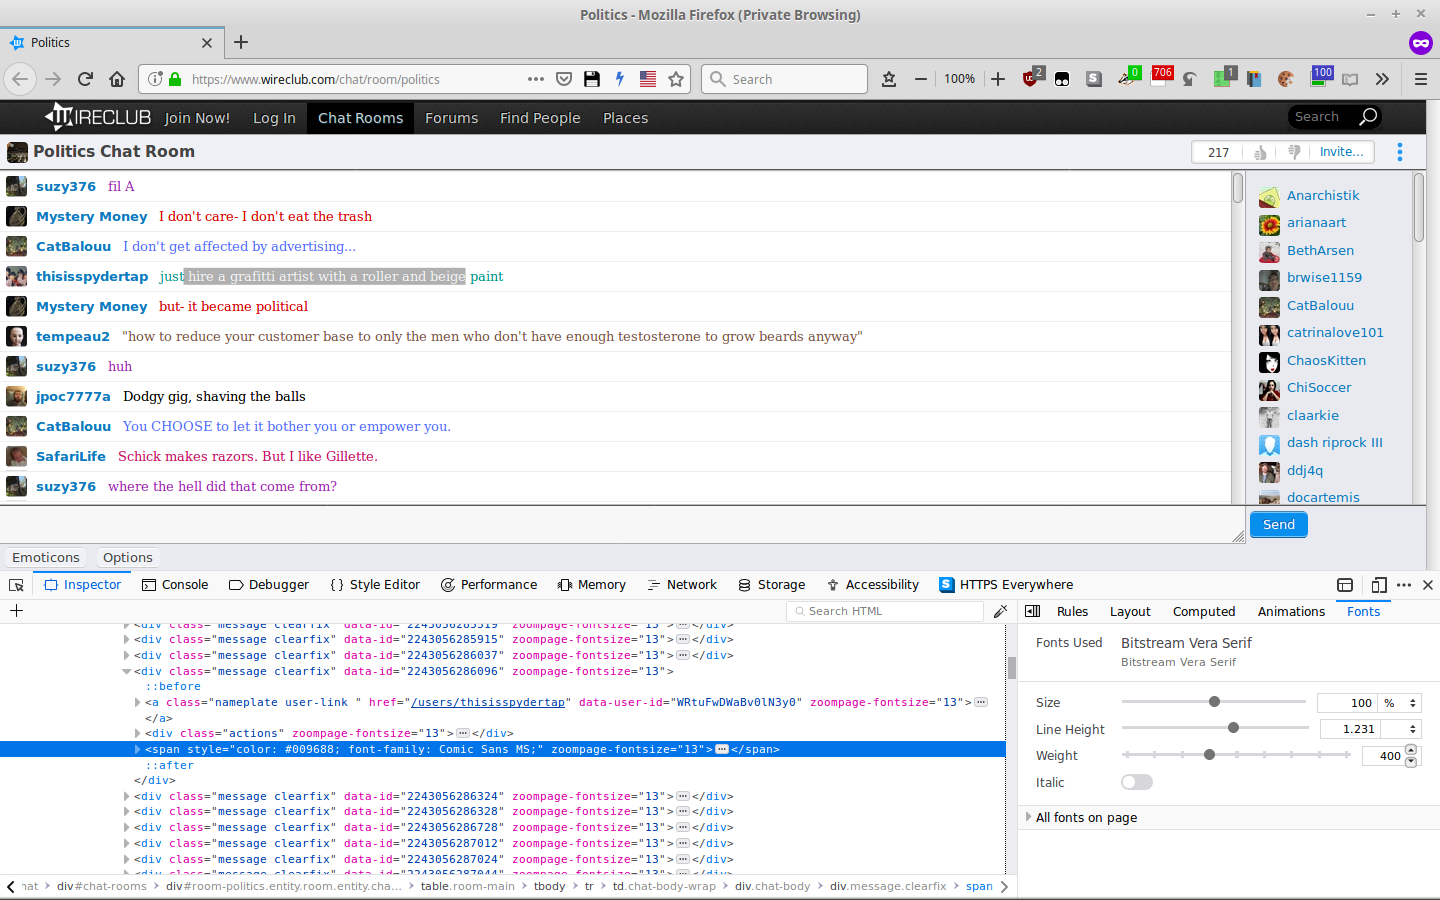Screen dimensions: 1440x900
Task: Open a new browser tab
Action: click(x=241, y=42)
